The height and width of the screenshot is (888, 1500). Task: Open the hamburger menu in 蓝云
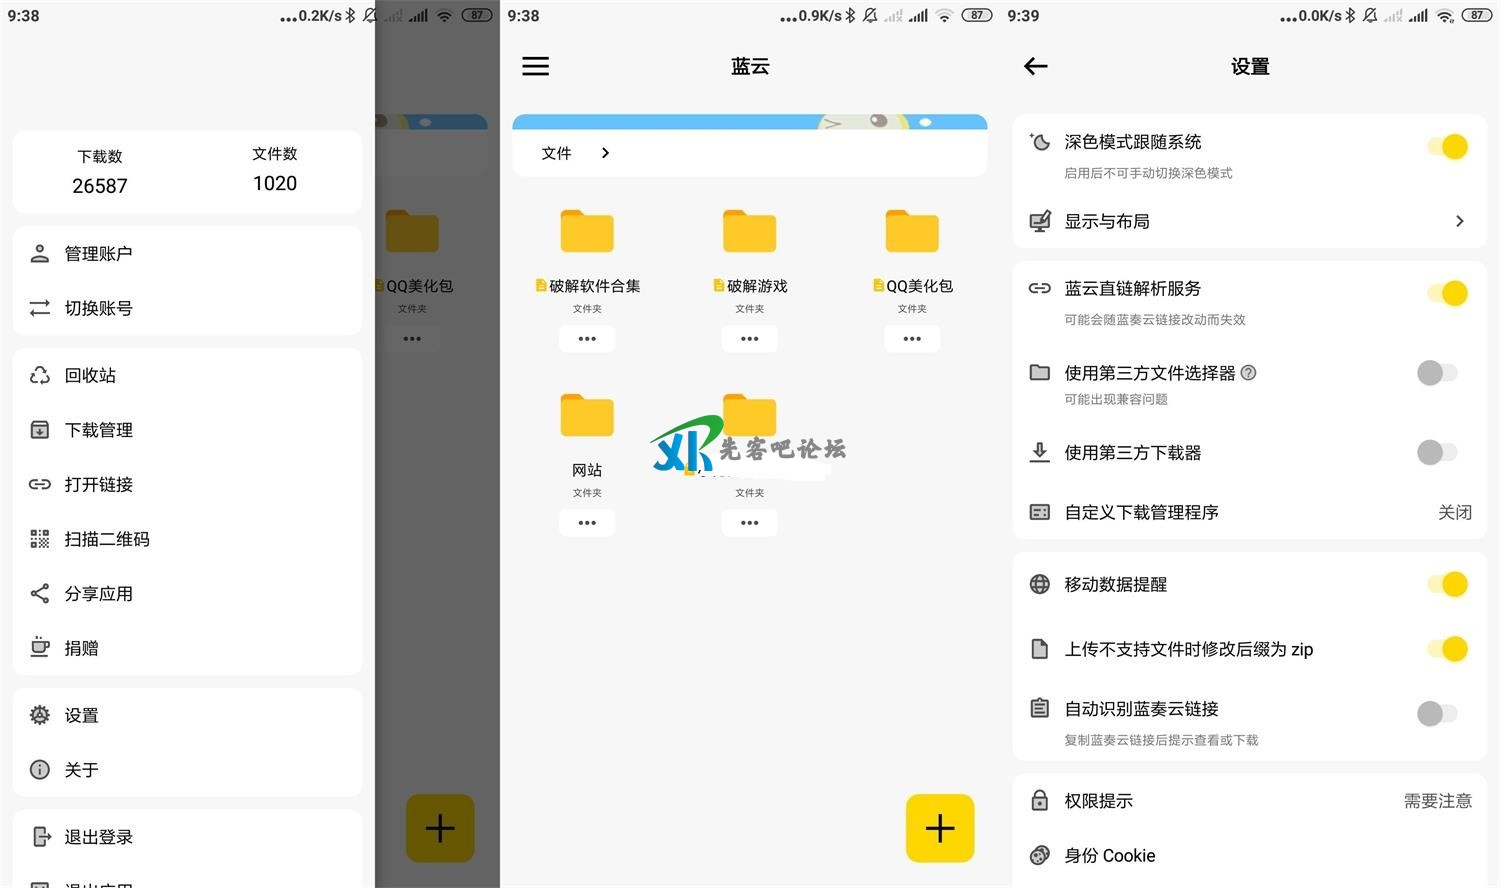[535, 66]
